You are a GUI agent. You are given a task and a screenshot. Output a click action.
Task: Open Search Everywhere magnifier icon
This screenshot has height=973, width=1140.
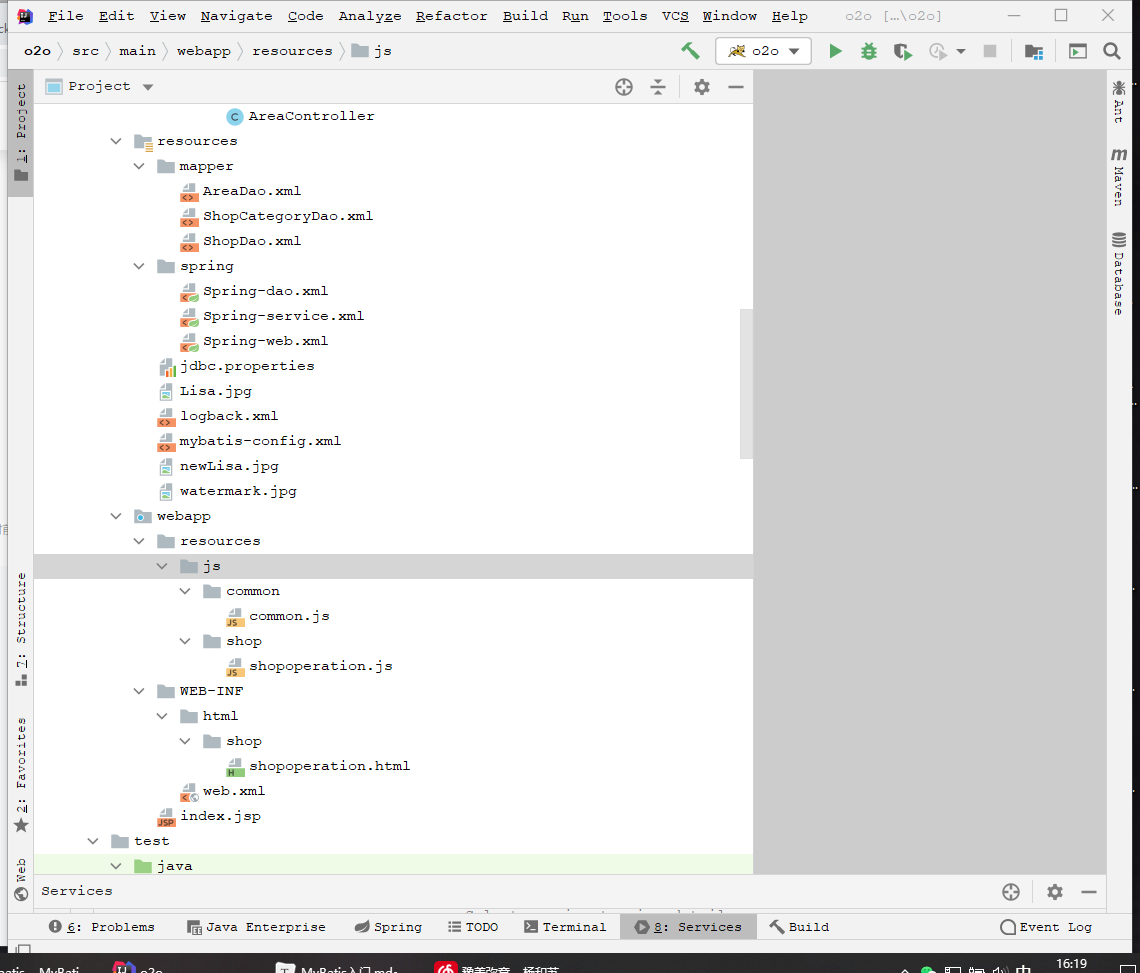pyautogui.click(x=1112, y=51)
